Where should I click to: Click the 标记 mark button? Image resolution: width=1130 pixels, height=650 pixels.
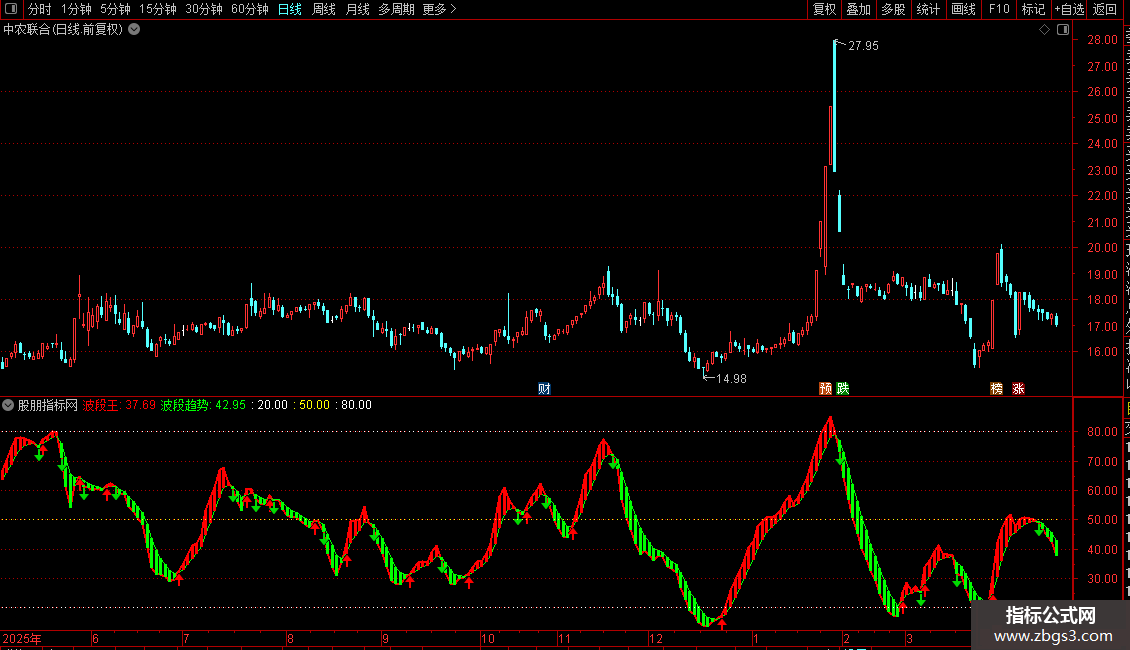1033,9
